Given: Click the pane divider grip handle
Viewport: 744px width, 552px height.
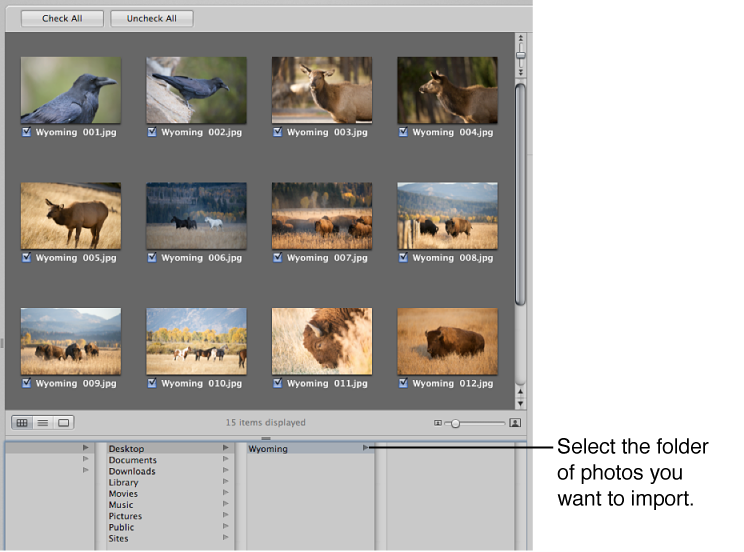Looking at the screenshot, I should point(266,439).
